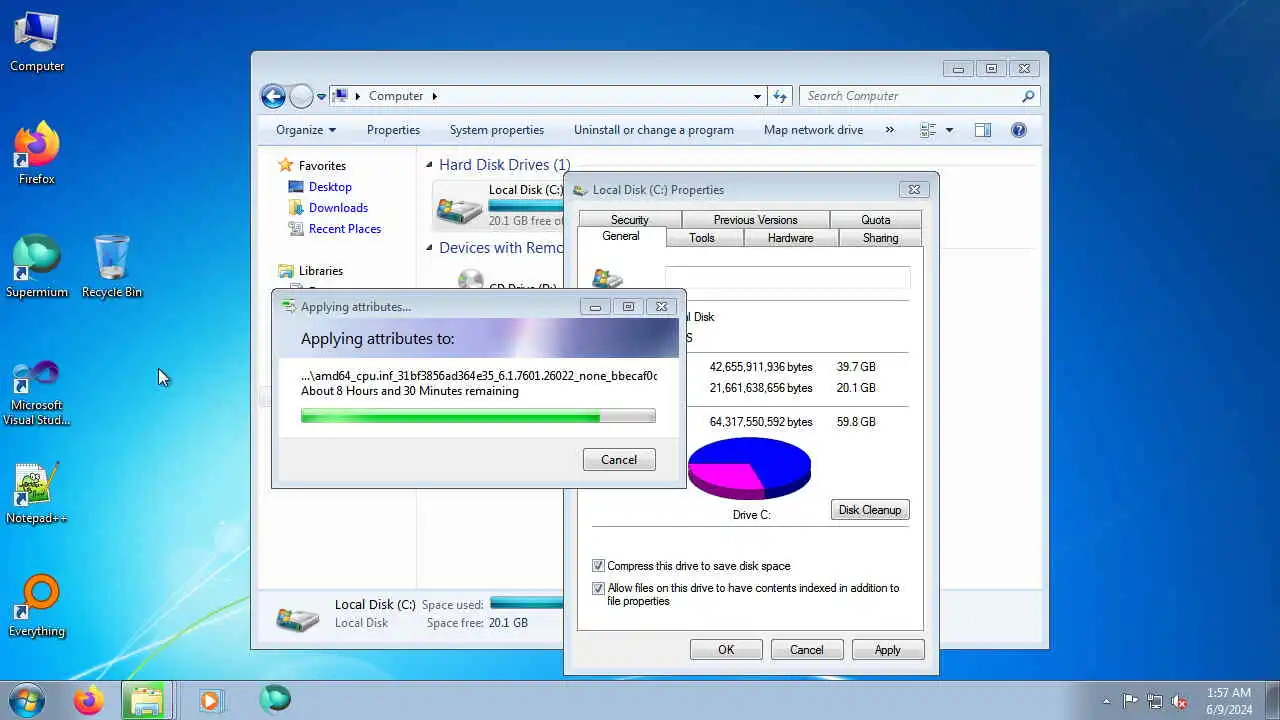
Task: Select the Local Disk (C:) drive icon
Action: [459, 207]
